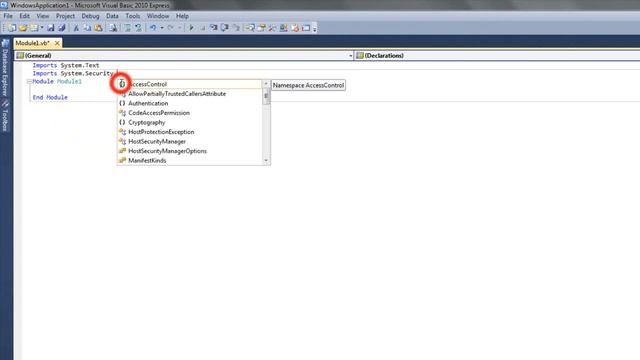
Task: Open the Window menu
Action: [x=158, y=16]
